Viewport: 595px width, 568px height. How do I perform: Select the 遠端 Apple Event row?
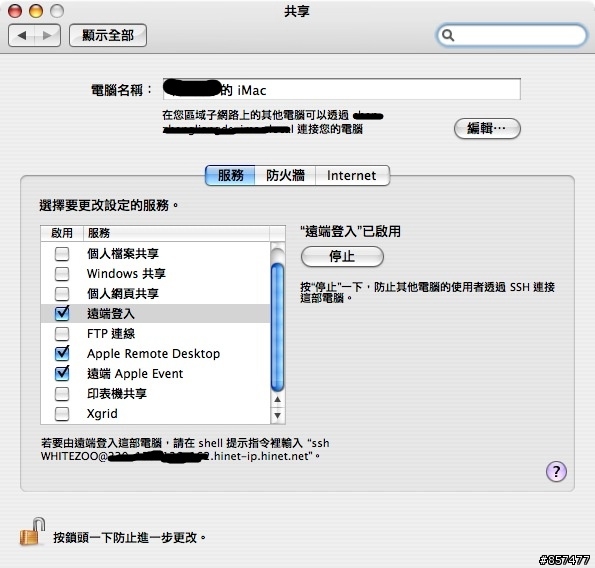pos(155,374)
